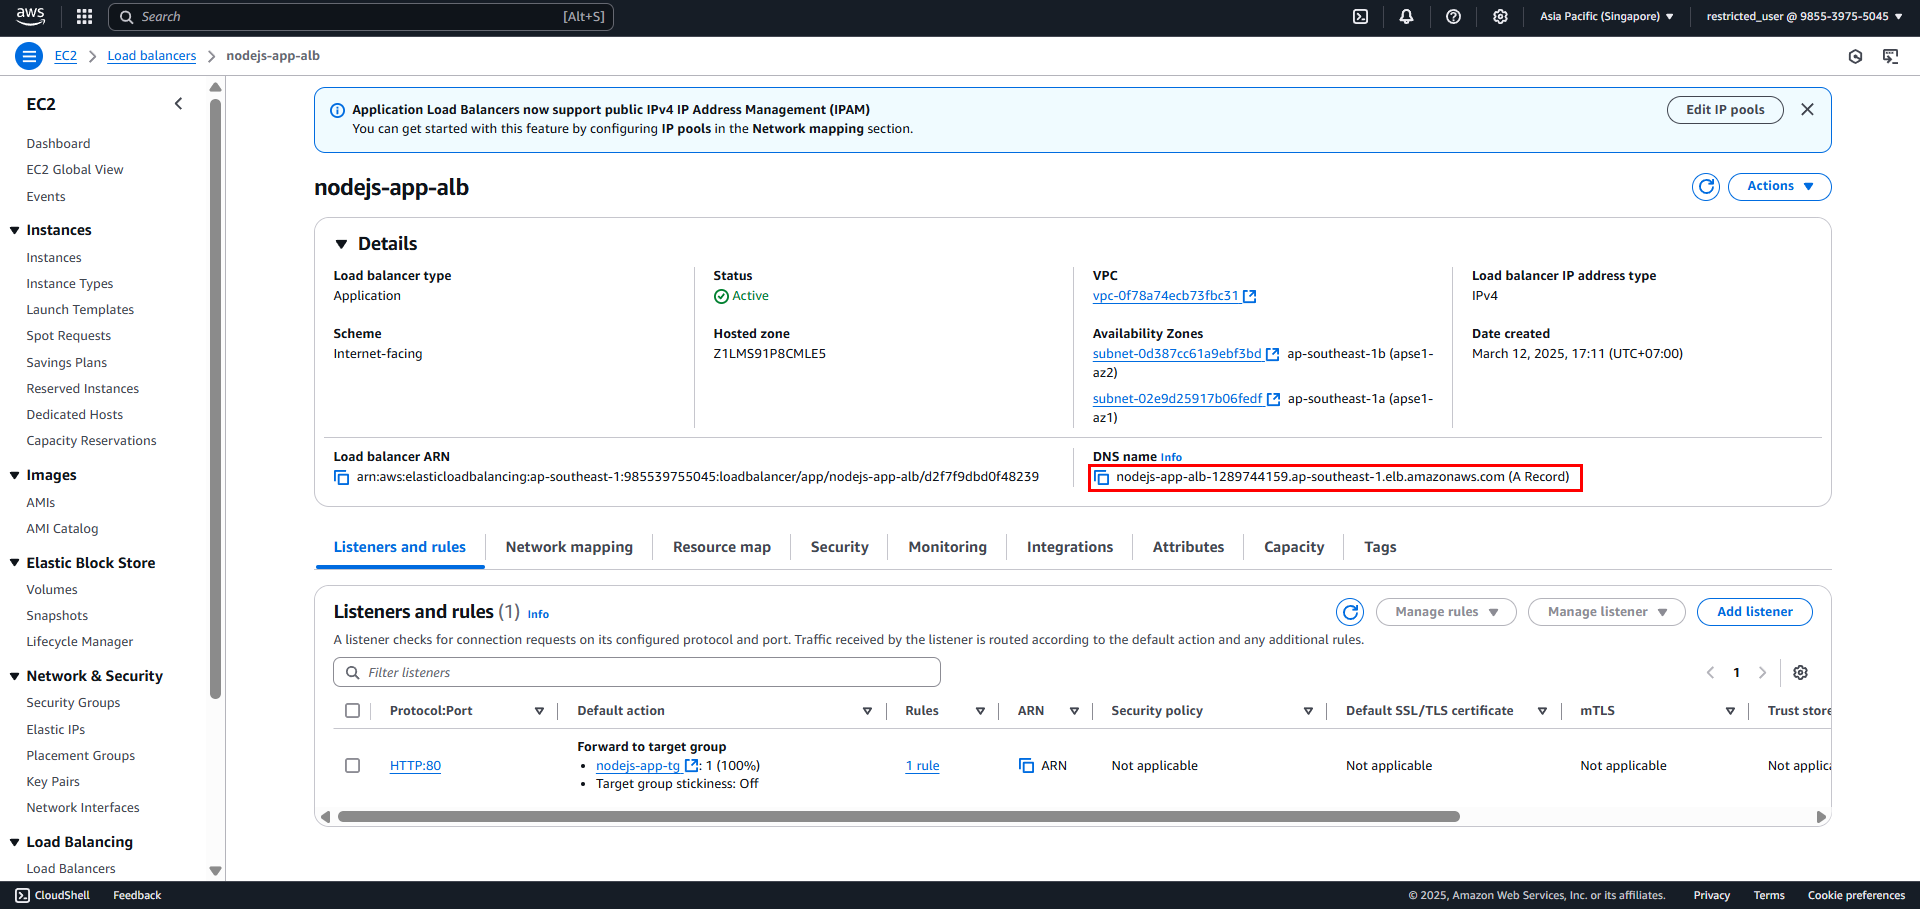Screen dimensions: 1920x909
Task: Select the HTTP:80 listener checkbox
Action: (x=352, y=766)
